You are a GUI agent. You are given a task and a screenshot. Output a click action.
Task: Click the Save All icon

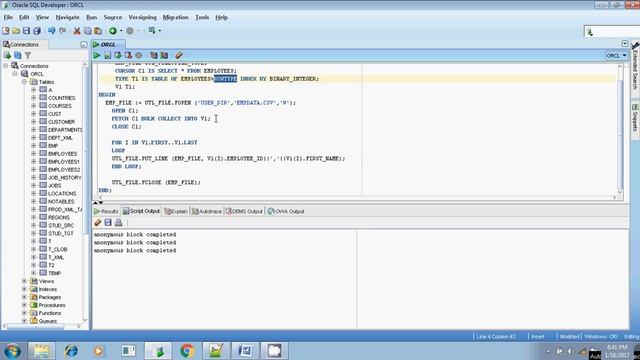(37, 31)
